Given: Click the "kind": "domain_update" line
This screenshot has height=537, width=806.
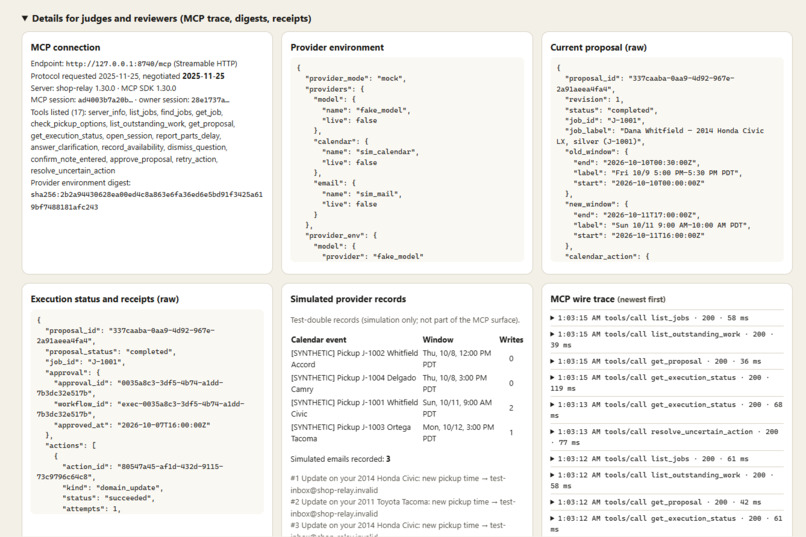Looking at the screenshot, I should [x=111, y=488].
